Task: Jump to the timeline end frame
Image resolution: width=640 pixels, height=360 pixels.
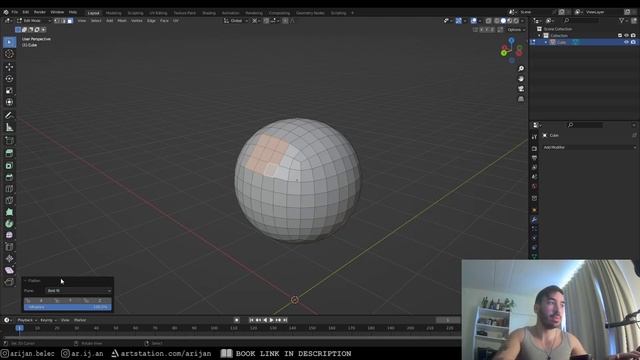Action: tap(285, 320)
